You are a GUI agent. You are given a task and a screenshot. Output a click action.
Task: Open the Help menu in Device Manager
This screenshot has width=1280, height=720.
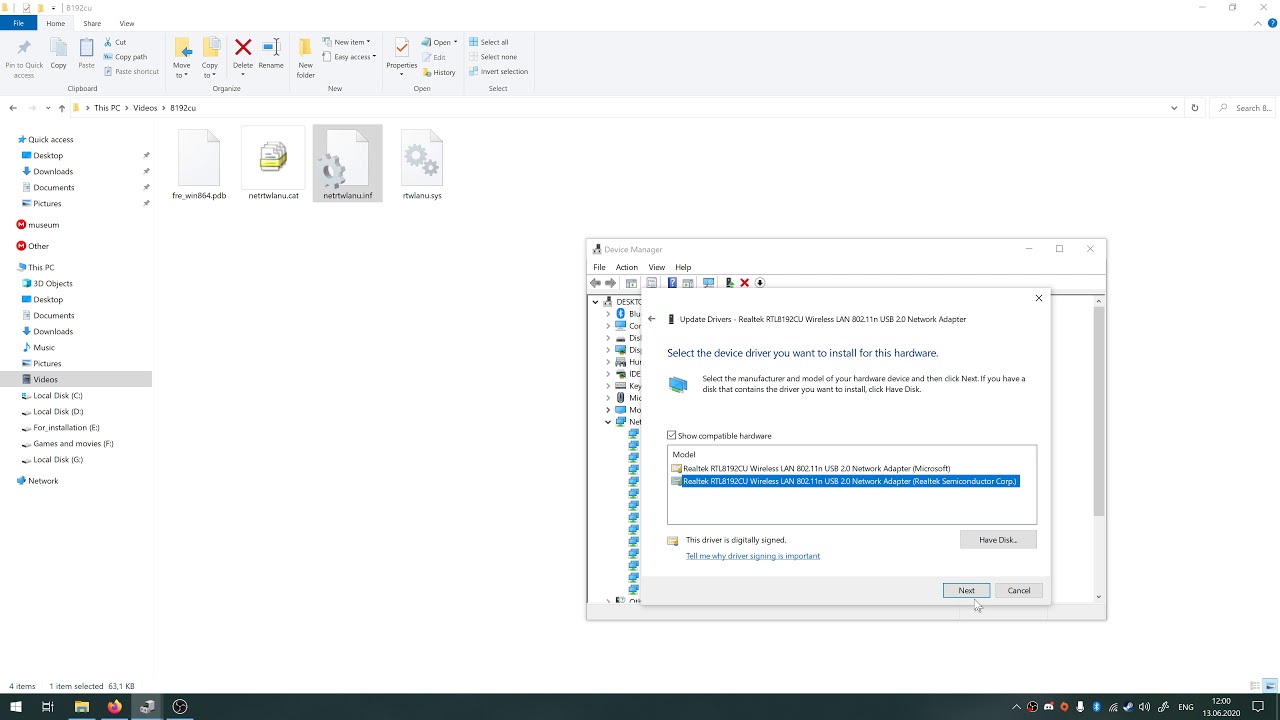[x=683, y=267]
